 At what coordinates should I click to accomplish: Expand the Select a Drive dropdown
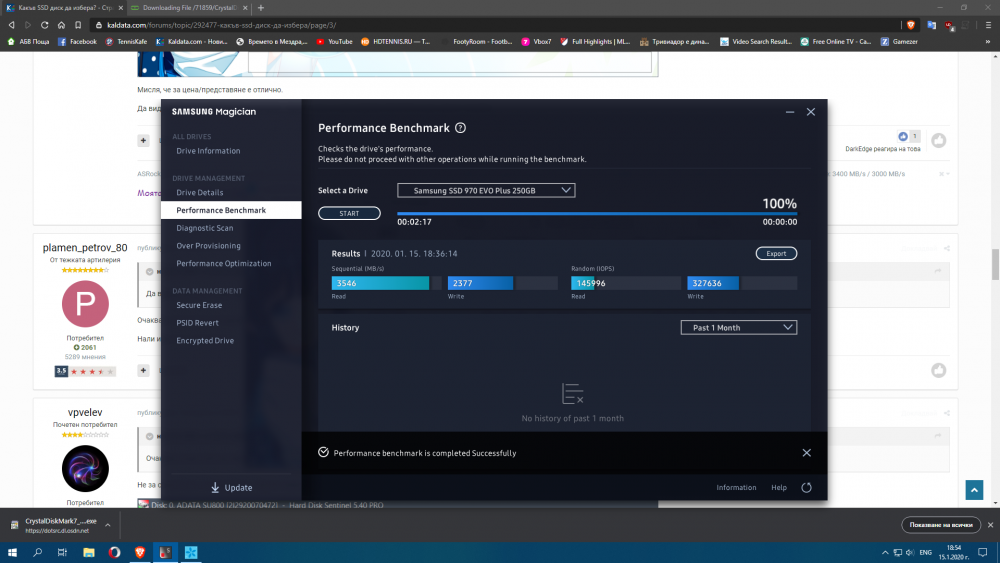point(486,191)
